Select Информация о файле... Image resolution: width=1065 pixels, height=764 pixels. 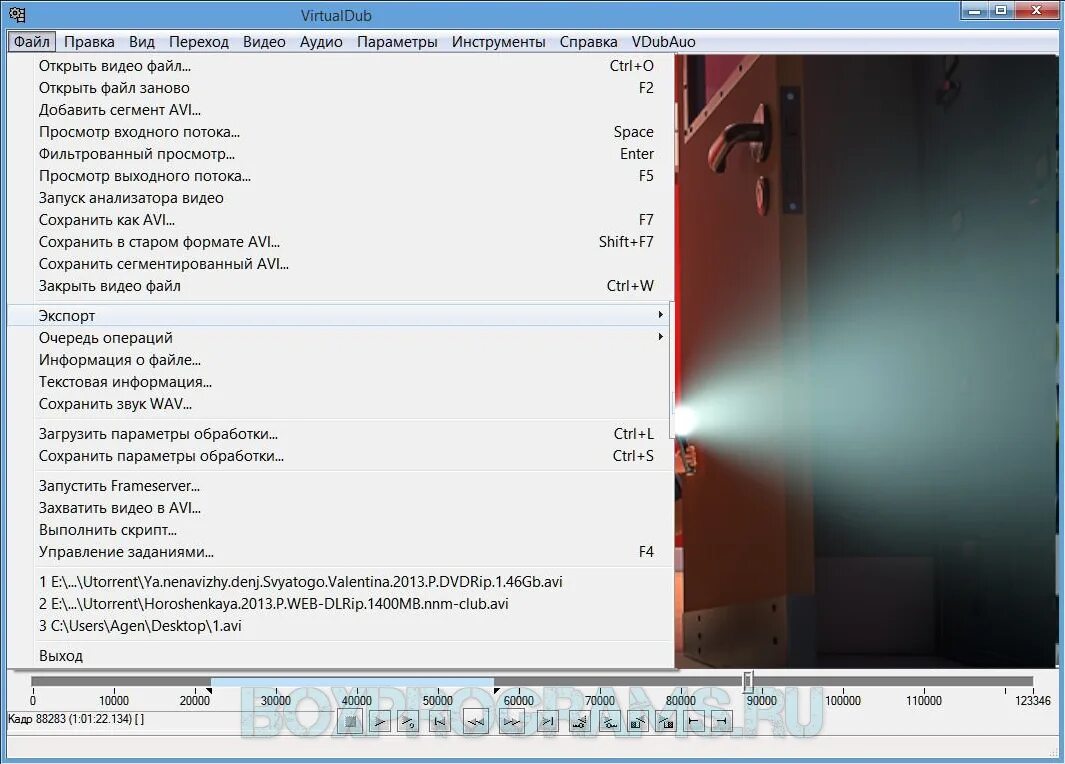click(x=338, y=360)
